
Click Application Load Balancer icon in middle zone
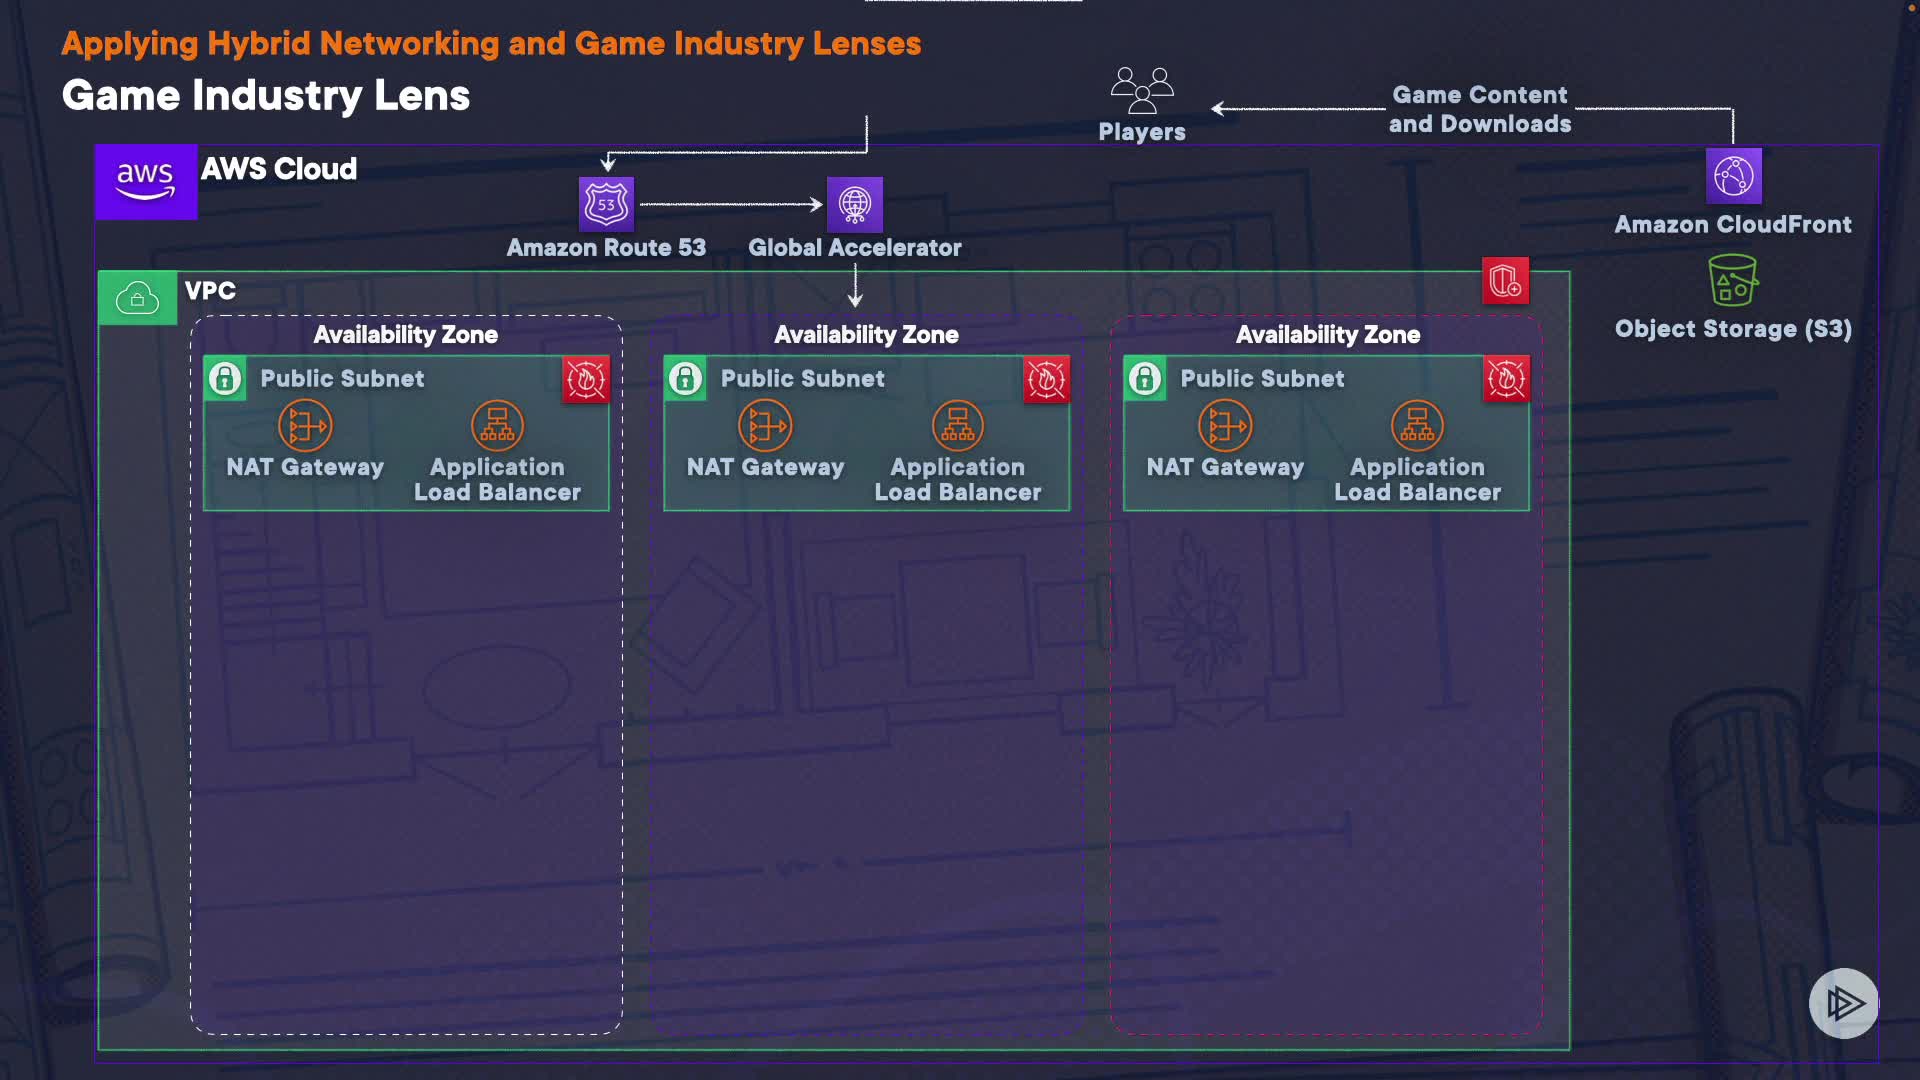coord(957,426)
